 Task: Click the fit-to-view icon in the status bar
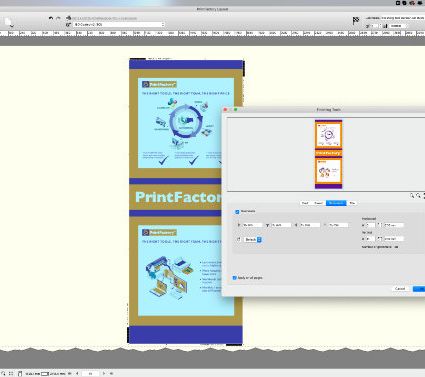click(x=11, y=374)
